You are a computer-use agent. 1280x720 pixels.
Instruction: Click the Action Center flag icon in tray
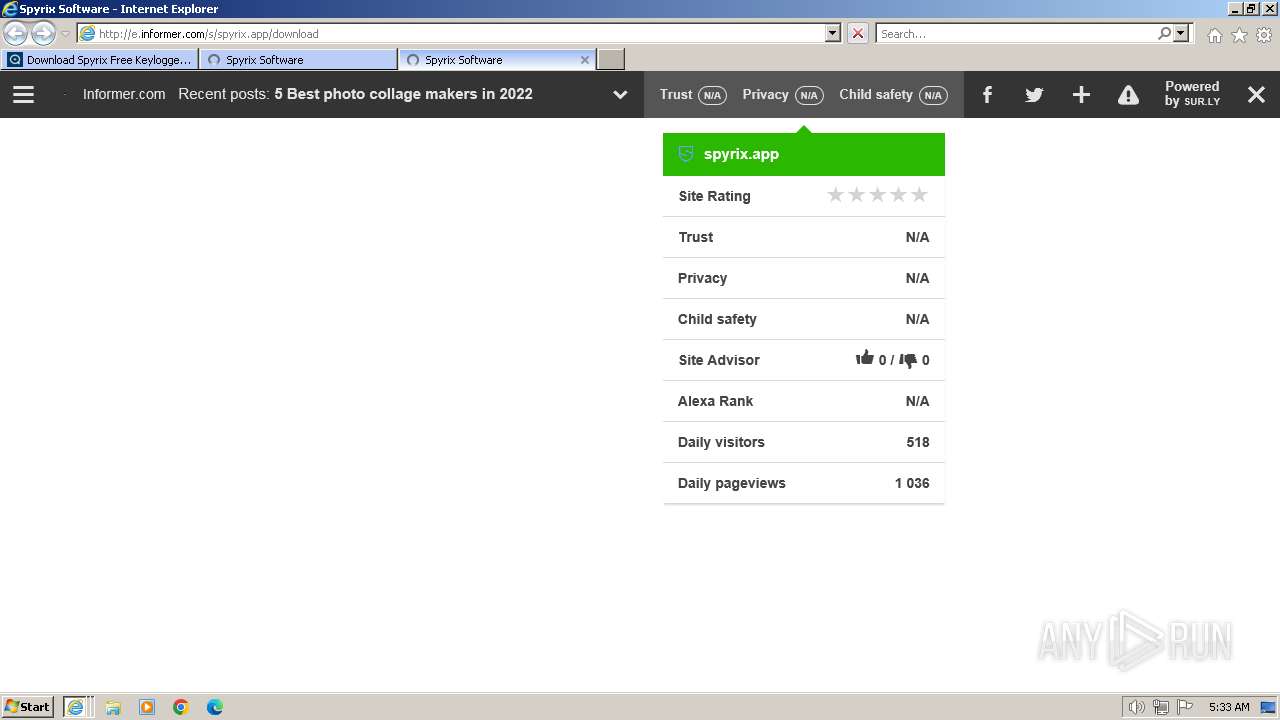[1185, 707]
